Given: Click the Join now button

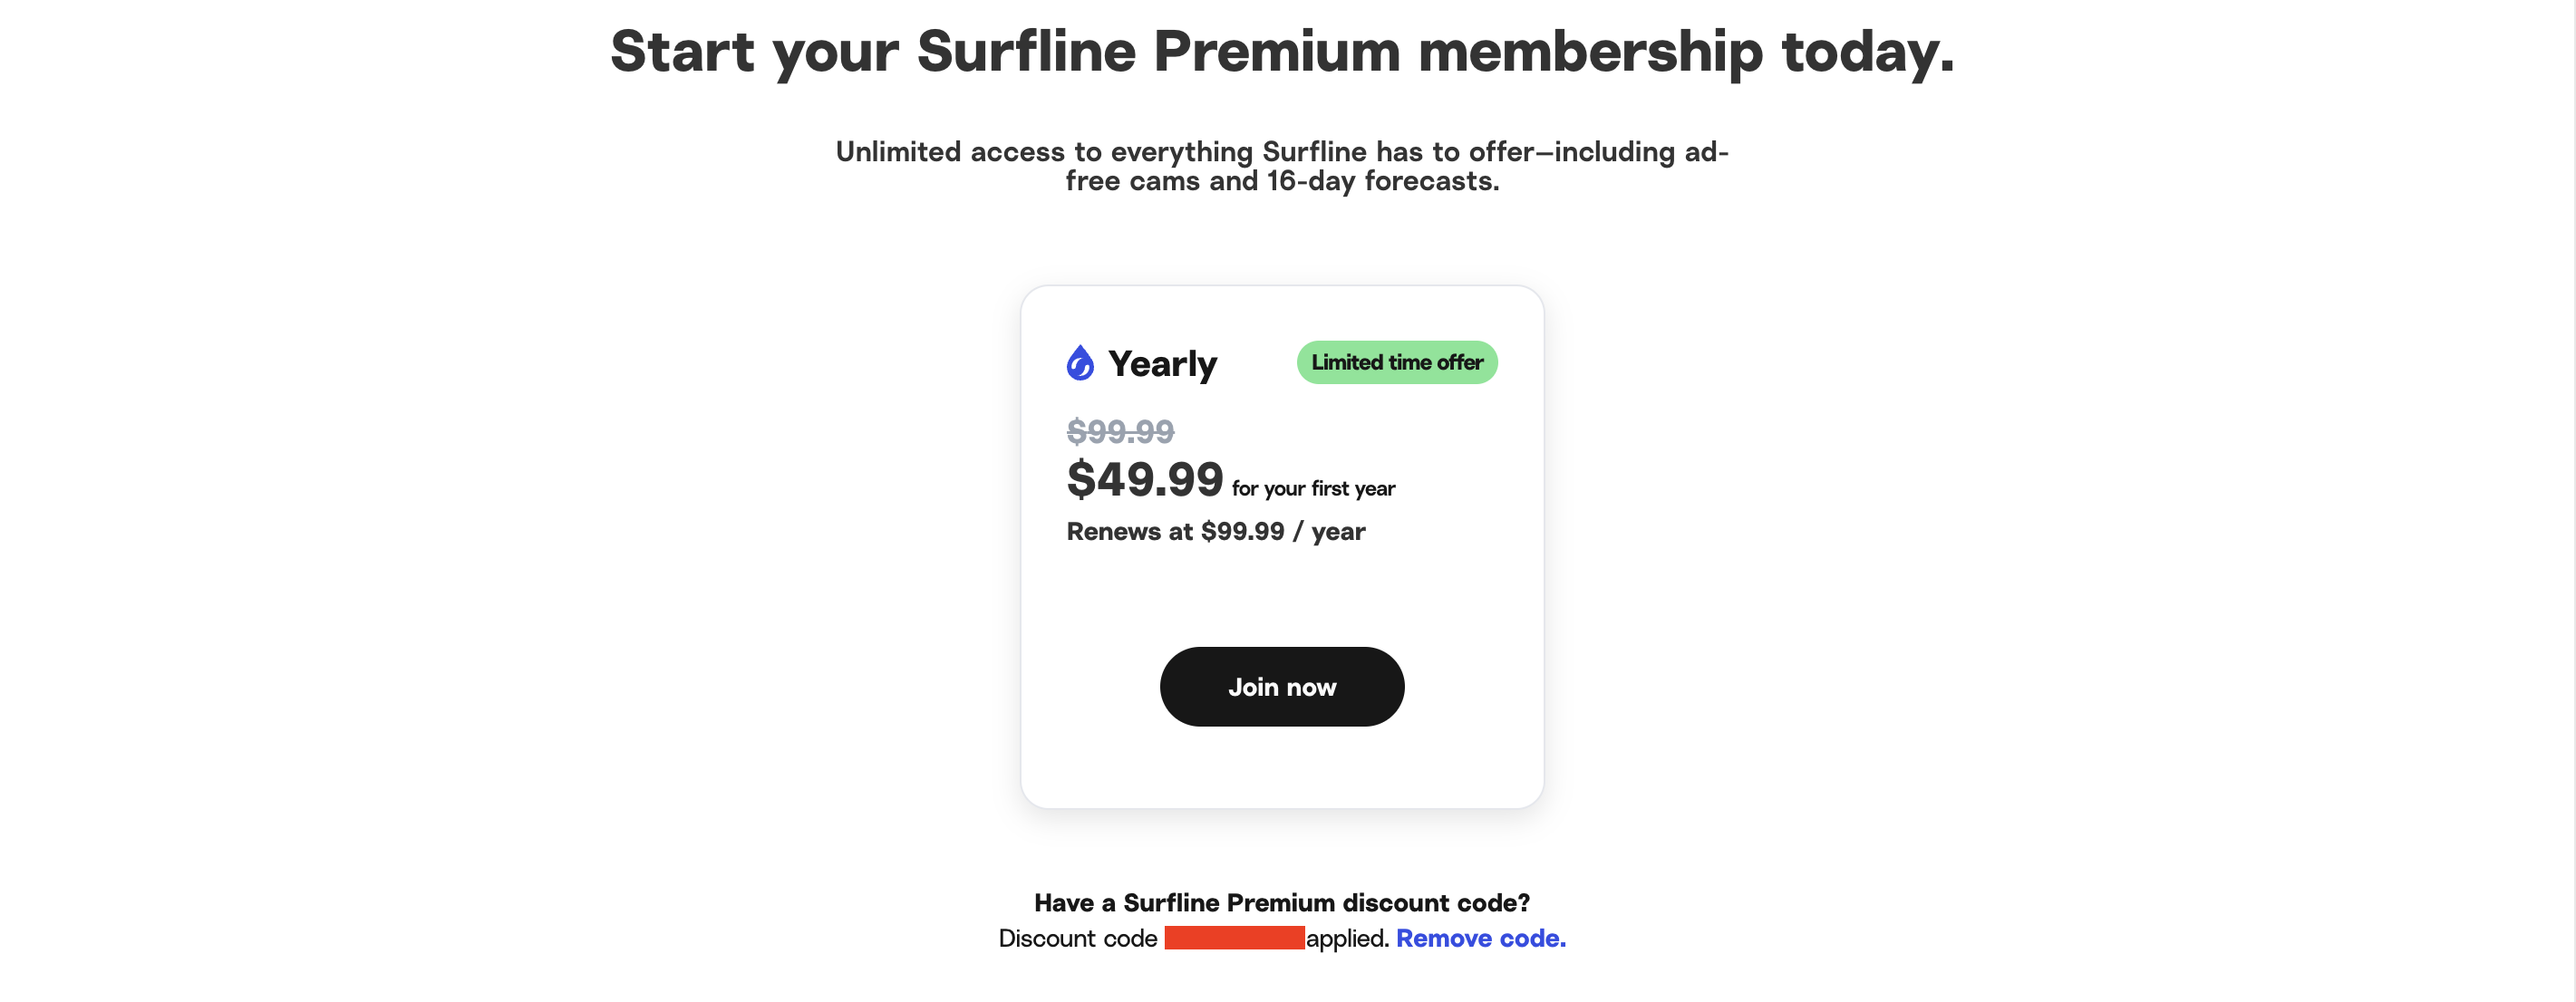Looking at the screenshot, I should point(1281,687).
